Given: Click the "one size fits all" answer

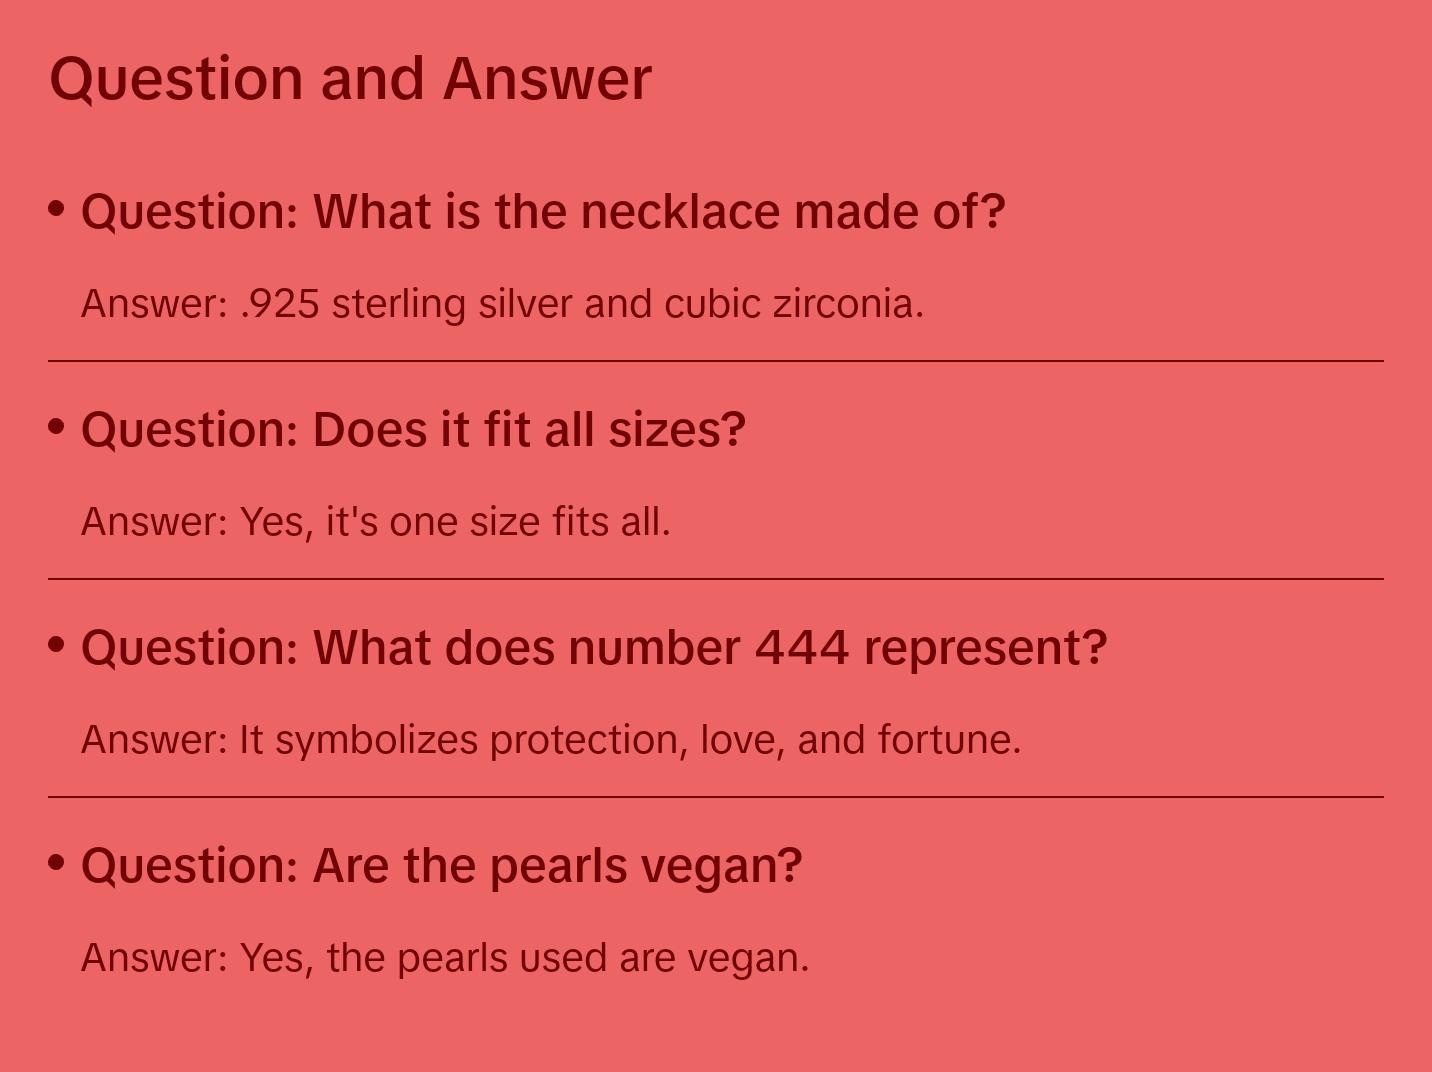Looking at the screenshot, I should point(375,522).
